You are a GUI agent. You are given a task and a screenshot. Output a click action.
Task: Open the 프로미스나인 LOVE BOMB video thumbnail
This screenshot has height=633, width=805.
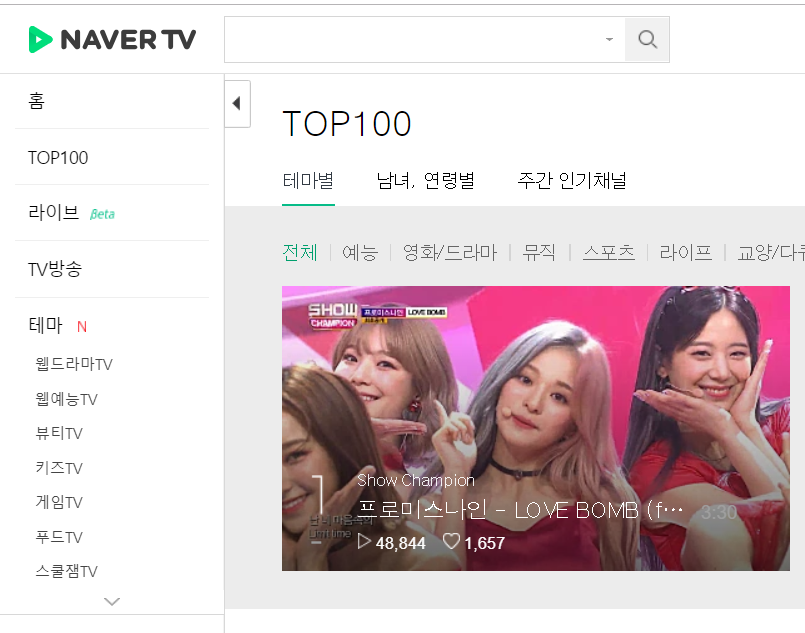[x=535, y=428]
